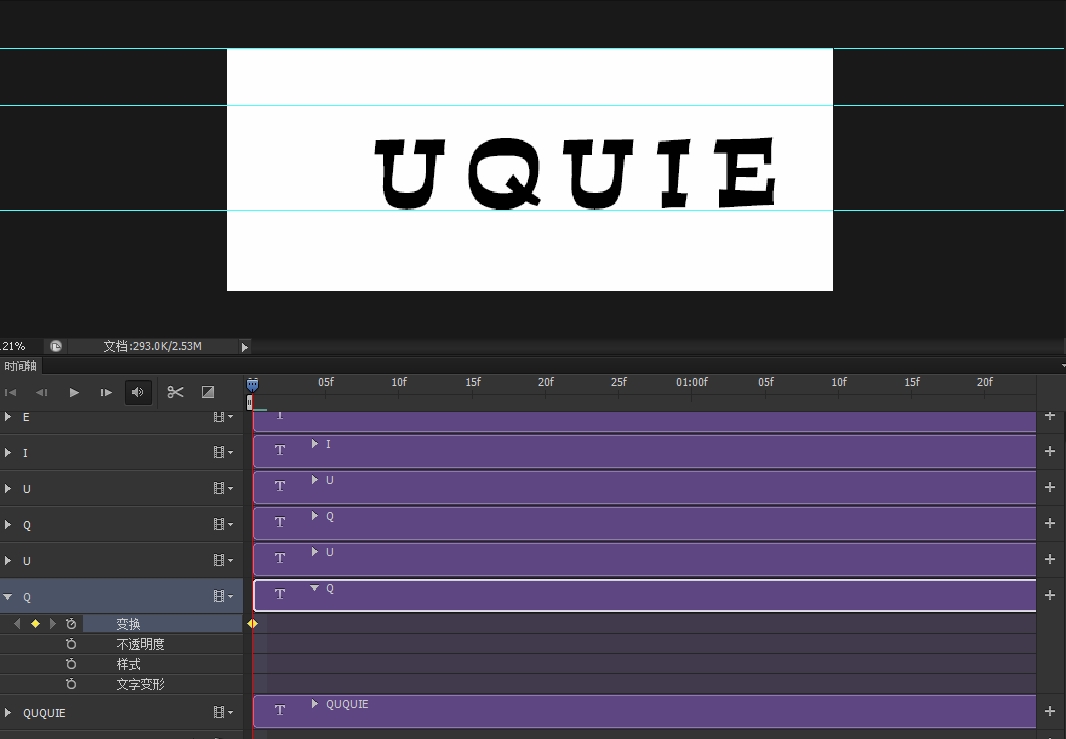
Task: Select the 变换 property row
Action: tap(128, 624)
